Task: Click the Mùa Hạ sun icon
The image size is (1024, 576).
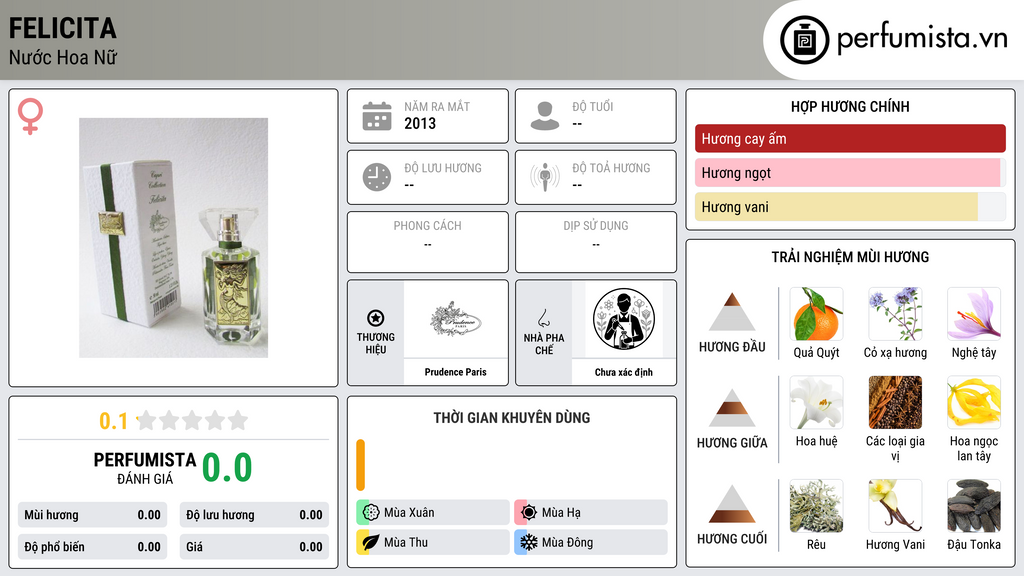Action: click(529, 512)
